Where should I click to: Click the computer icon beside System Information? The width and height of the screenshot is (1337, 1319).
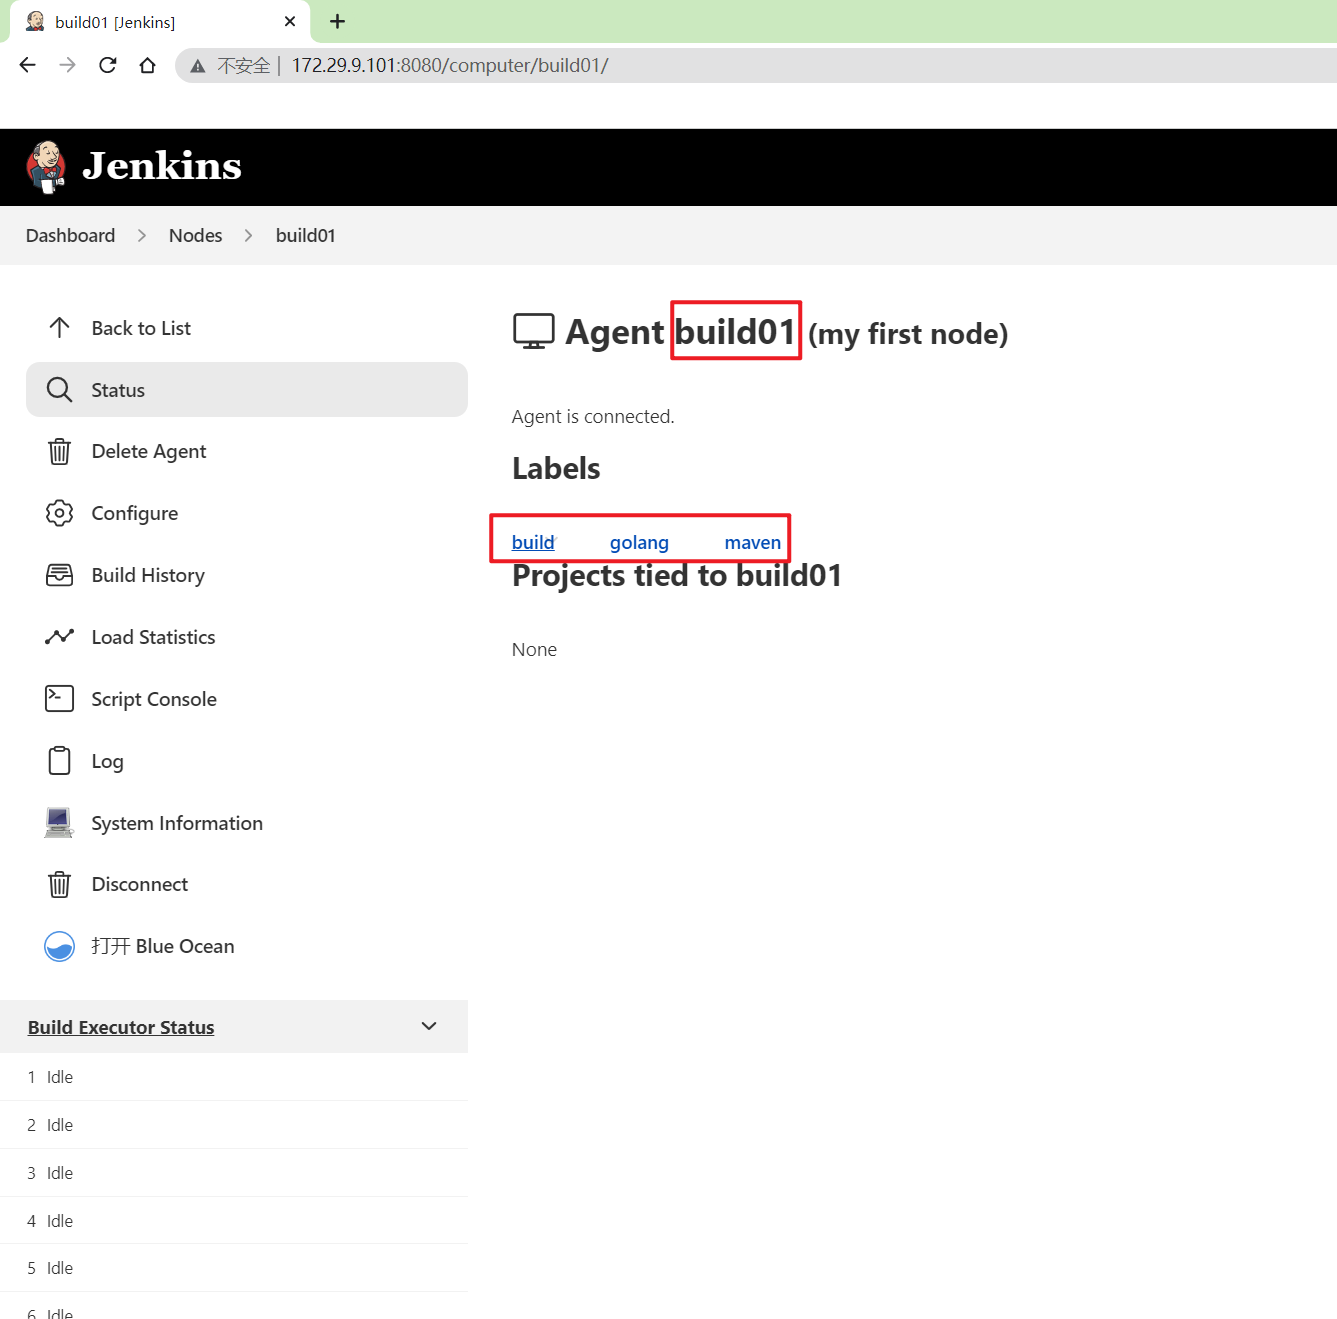click(x=59, y=823)
